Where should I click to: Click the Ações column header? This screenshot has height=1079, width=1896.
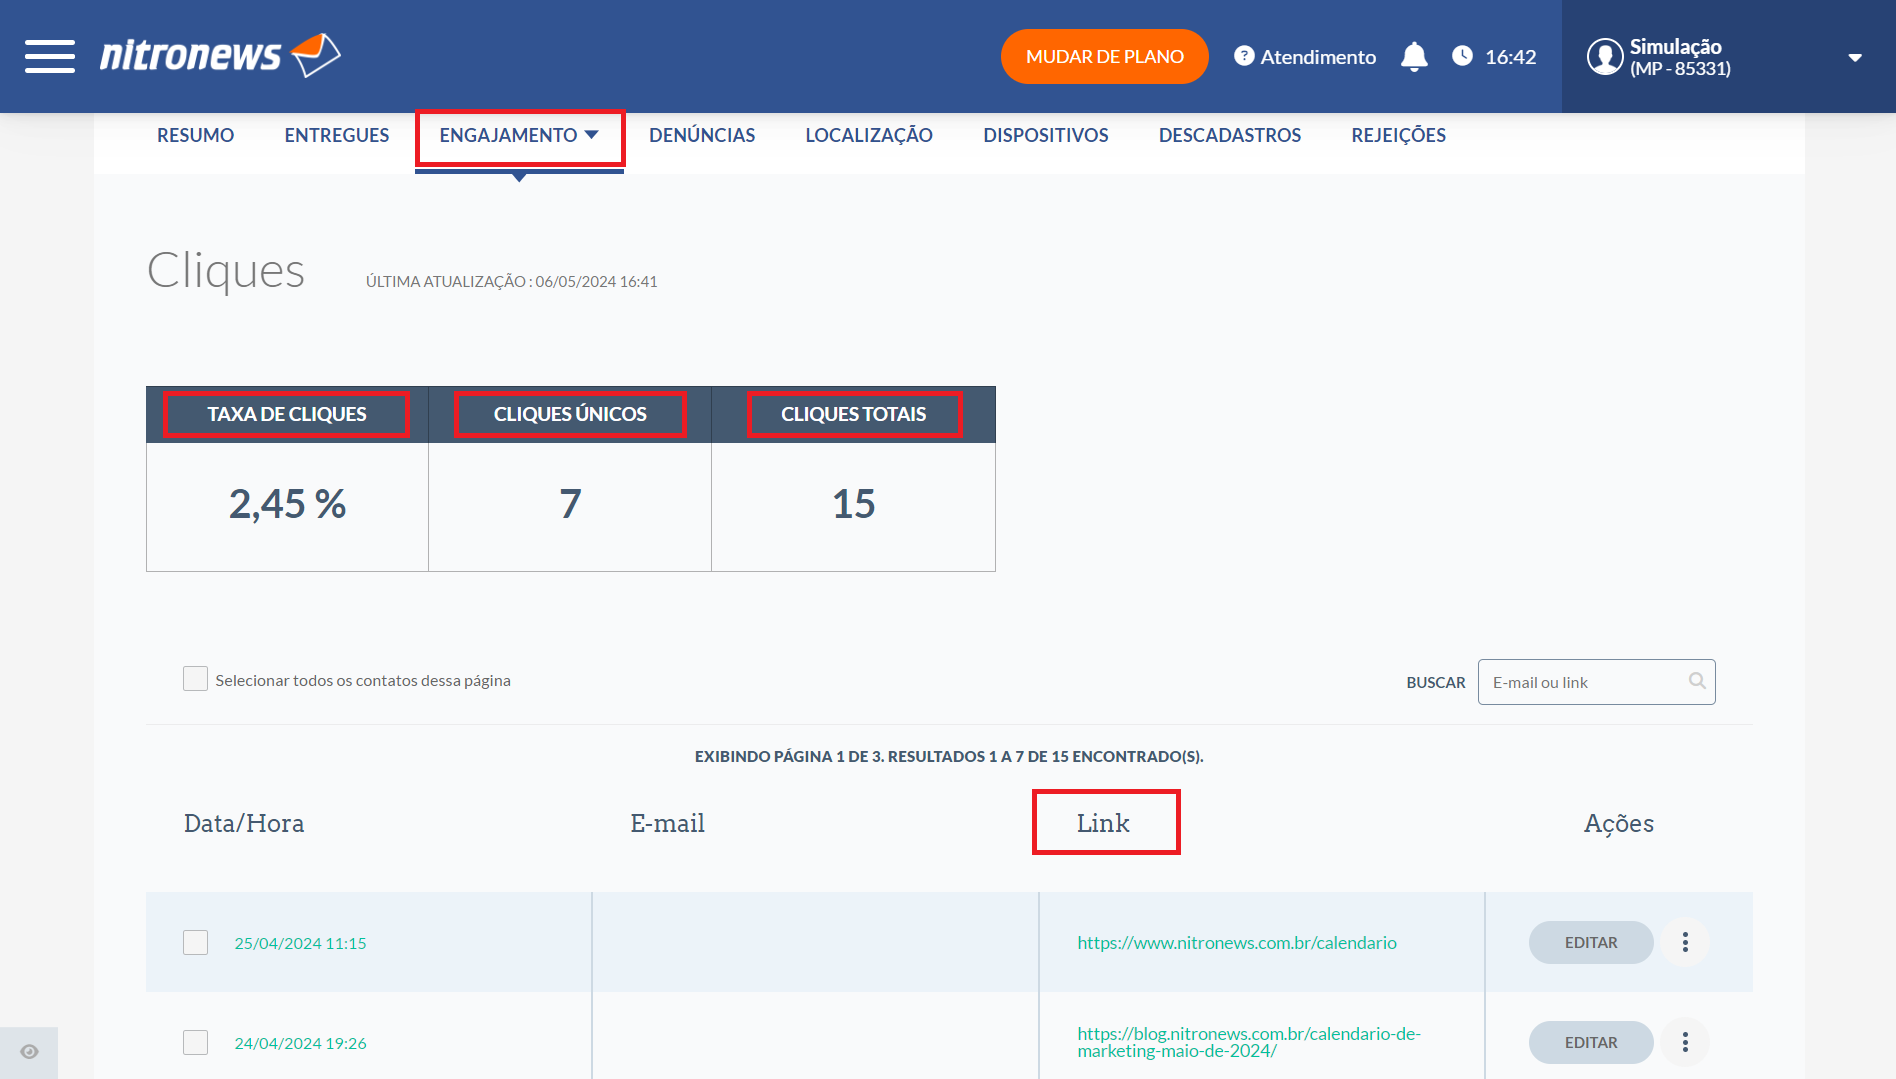click(1619, 823)
